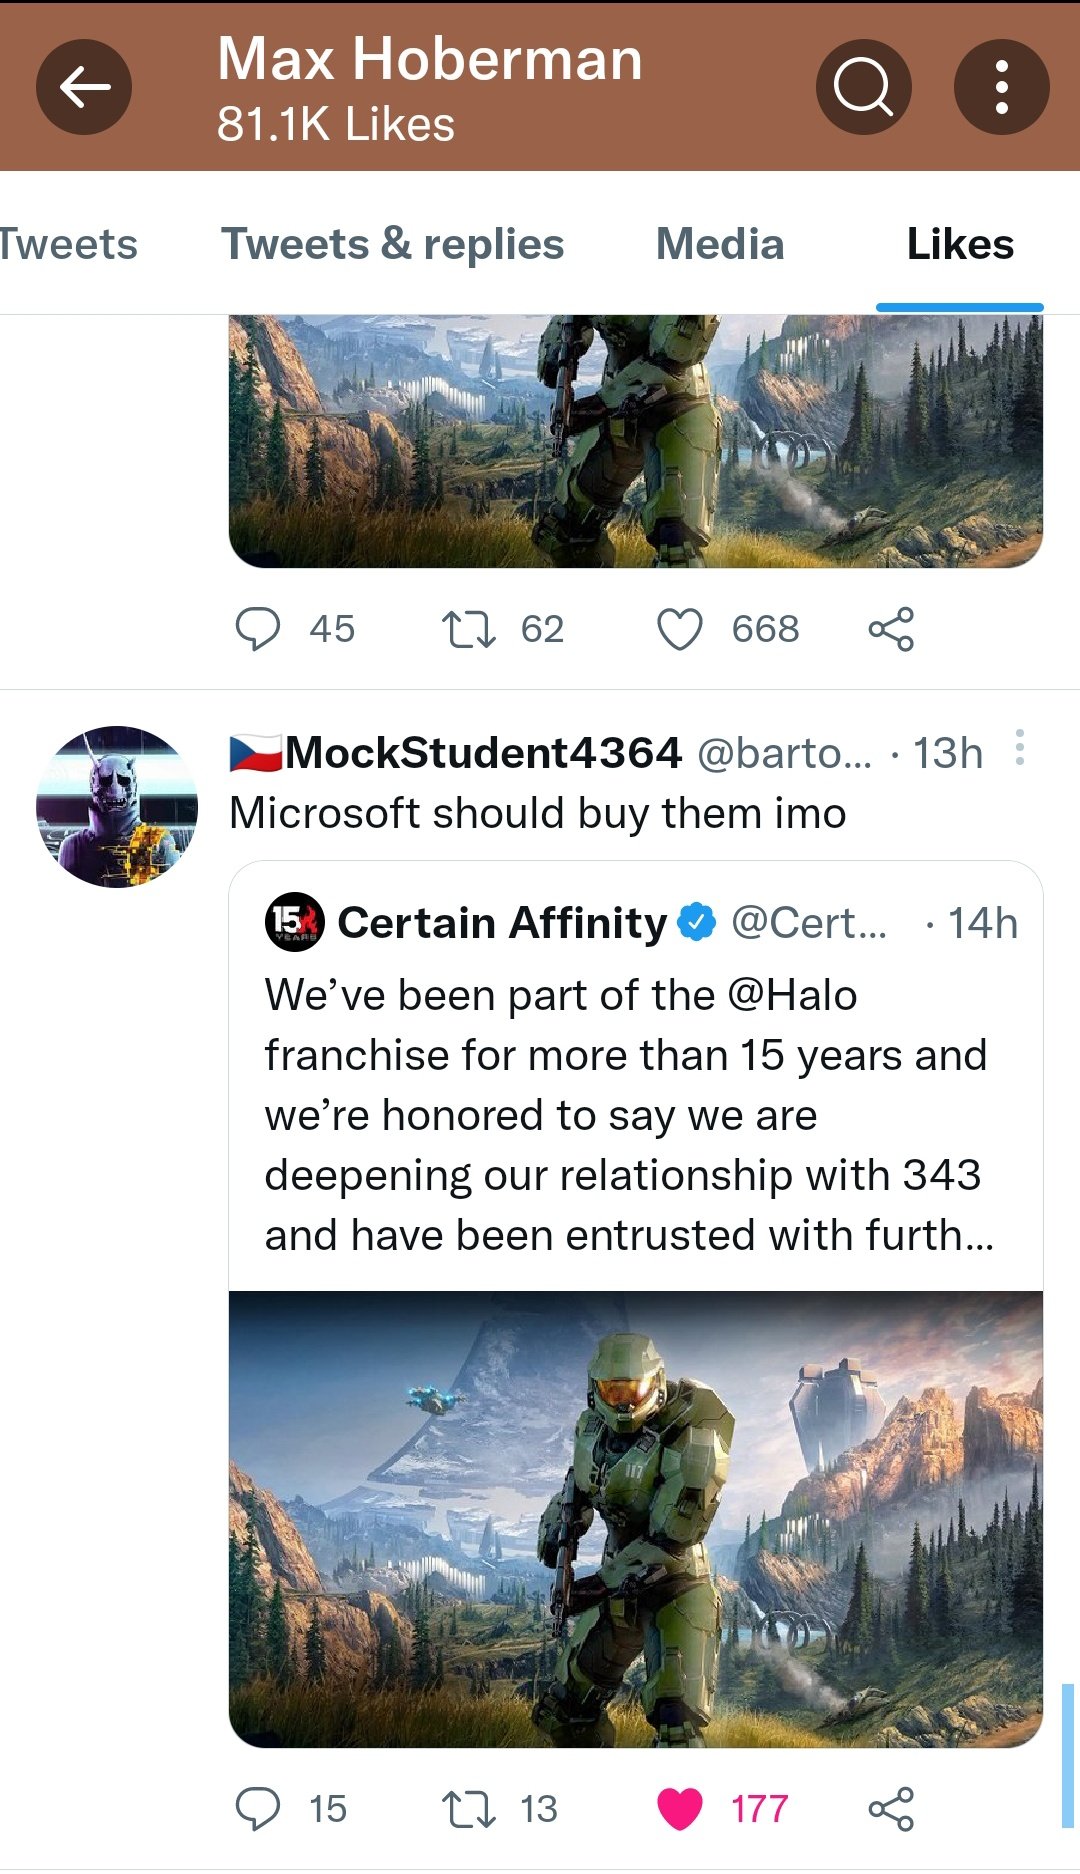This screenshot has height=1874, width=1080.
Task: Reply to the tweet with 45 comments
Action: pyautogui.click(x=258, y=629)
